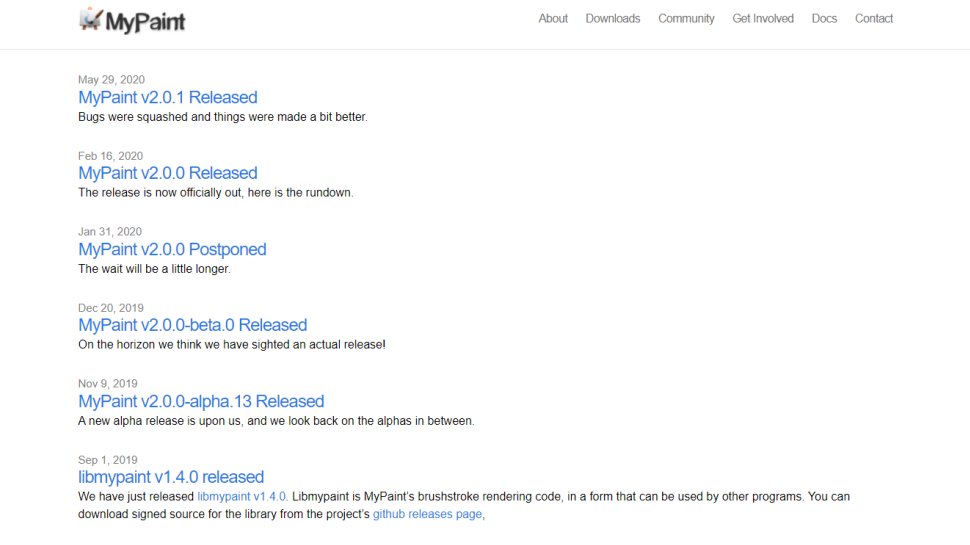Open the Community menu item
Viewport: 970px width, 545px height.
click(x=686, y=19)
